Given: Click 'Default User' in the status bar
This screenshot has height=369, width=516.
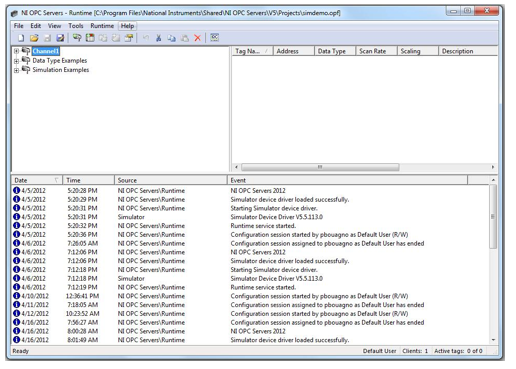Looking at the screenshot, I should coord(380,351).
